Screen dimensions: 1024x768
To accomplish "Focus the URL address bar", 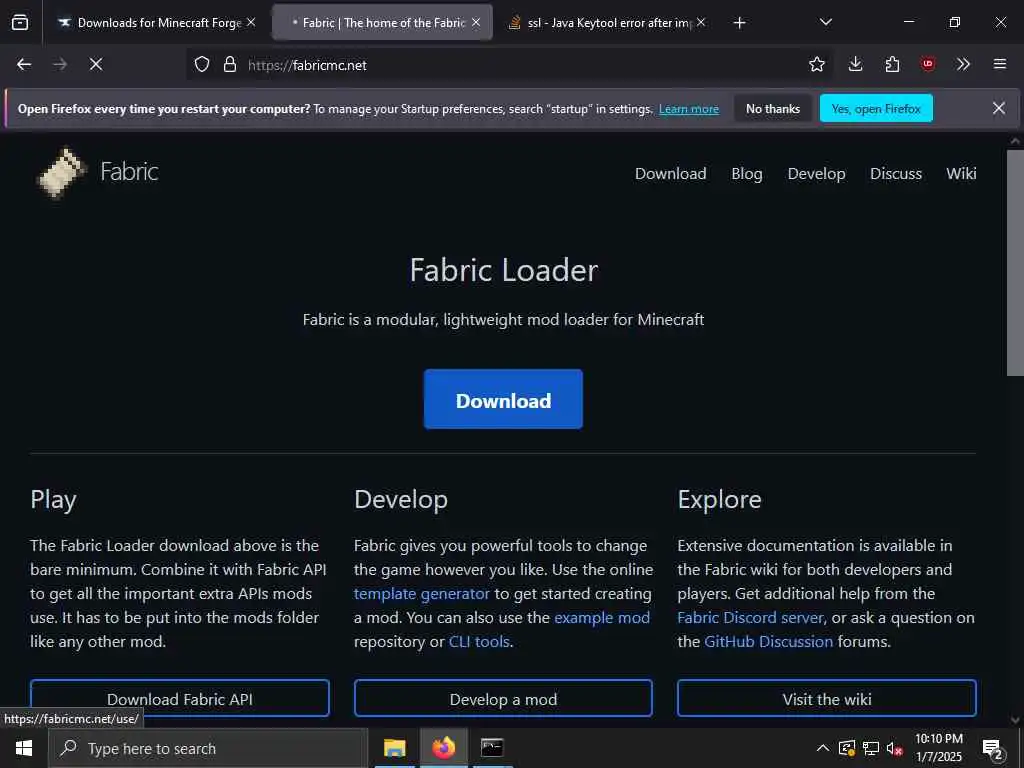I will 509,65.
